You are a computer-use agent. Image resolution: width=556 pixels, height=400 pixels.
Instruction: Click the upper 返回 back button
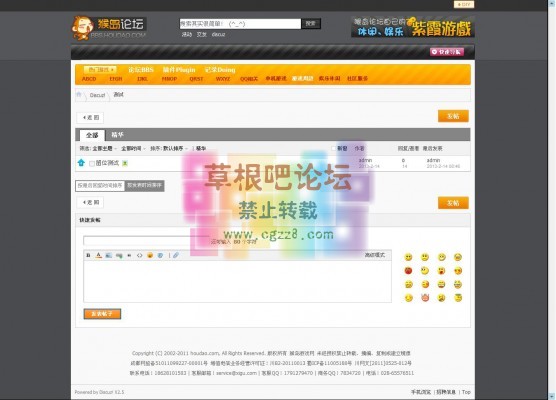pyautogui.click(x=90, y=117)
